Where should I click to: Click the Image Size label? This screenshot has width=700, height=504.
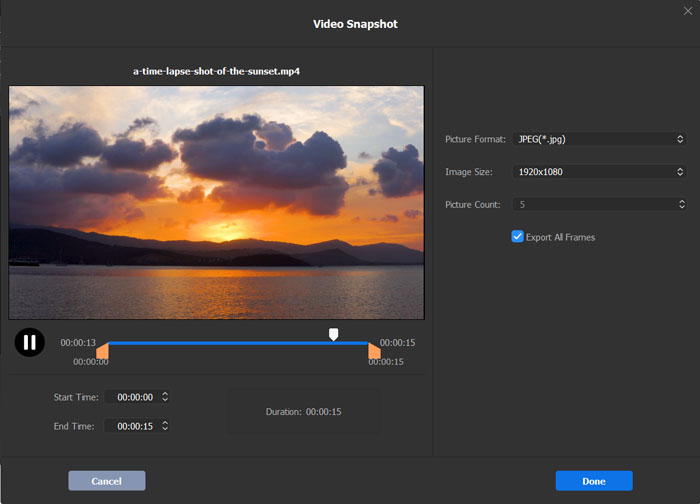(x=469, y=172)
